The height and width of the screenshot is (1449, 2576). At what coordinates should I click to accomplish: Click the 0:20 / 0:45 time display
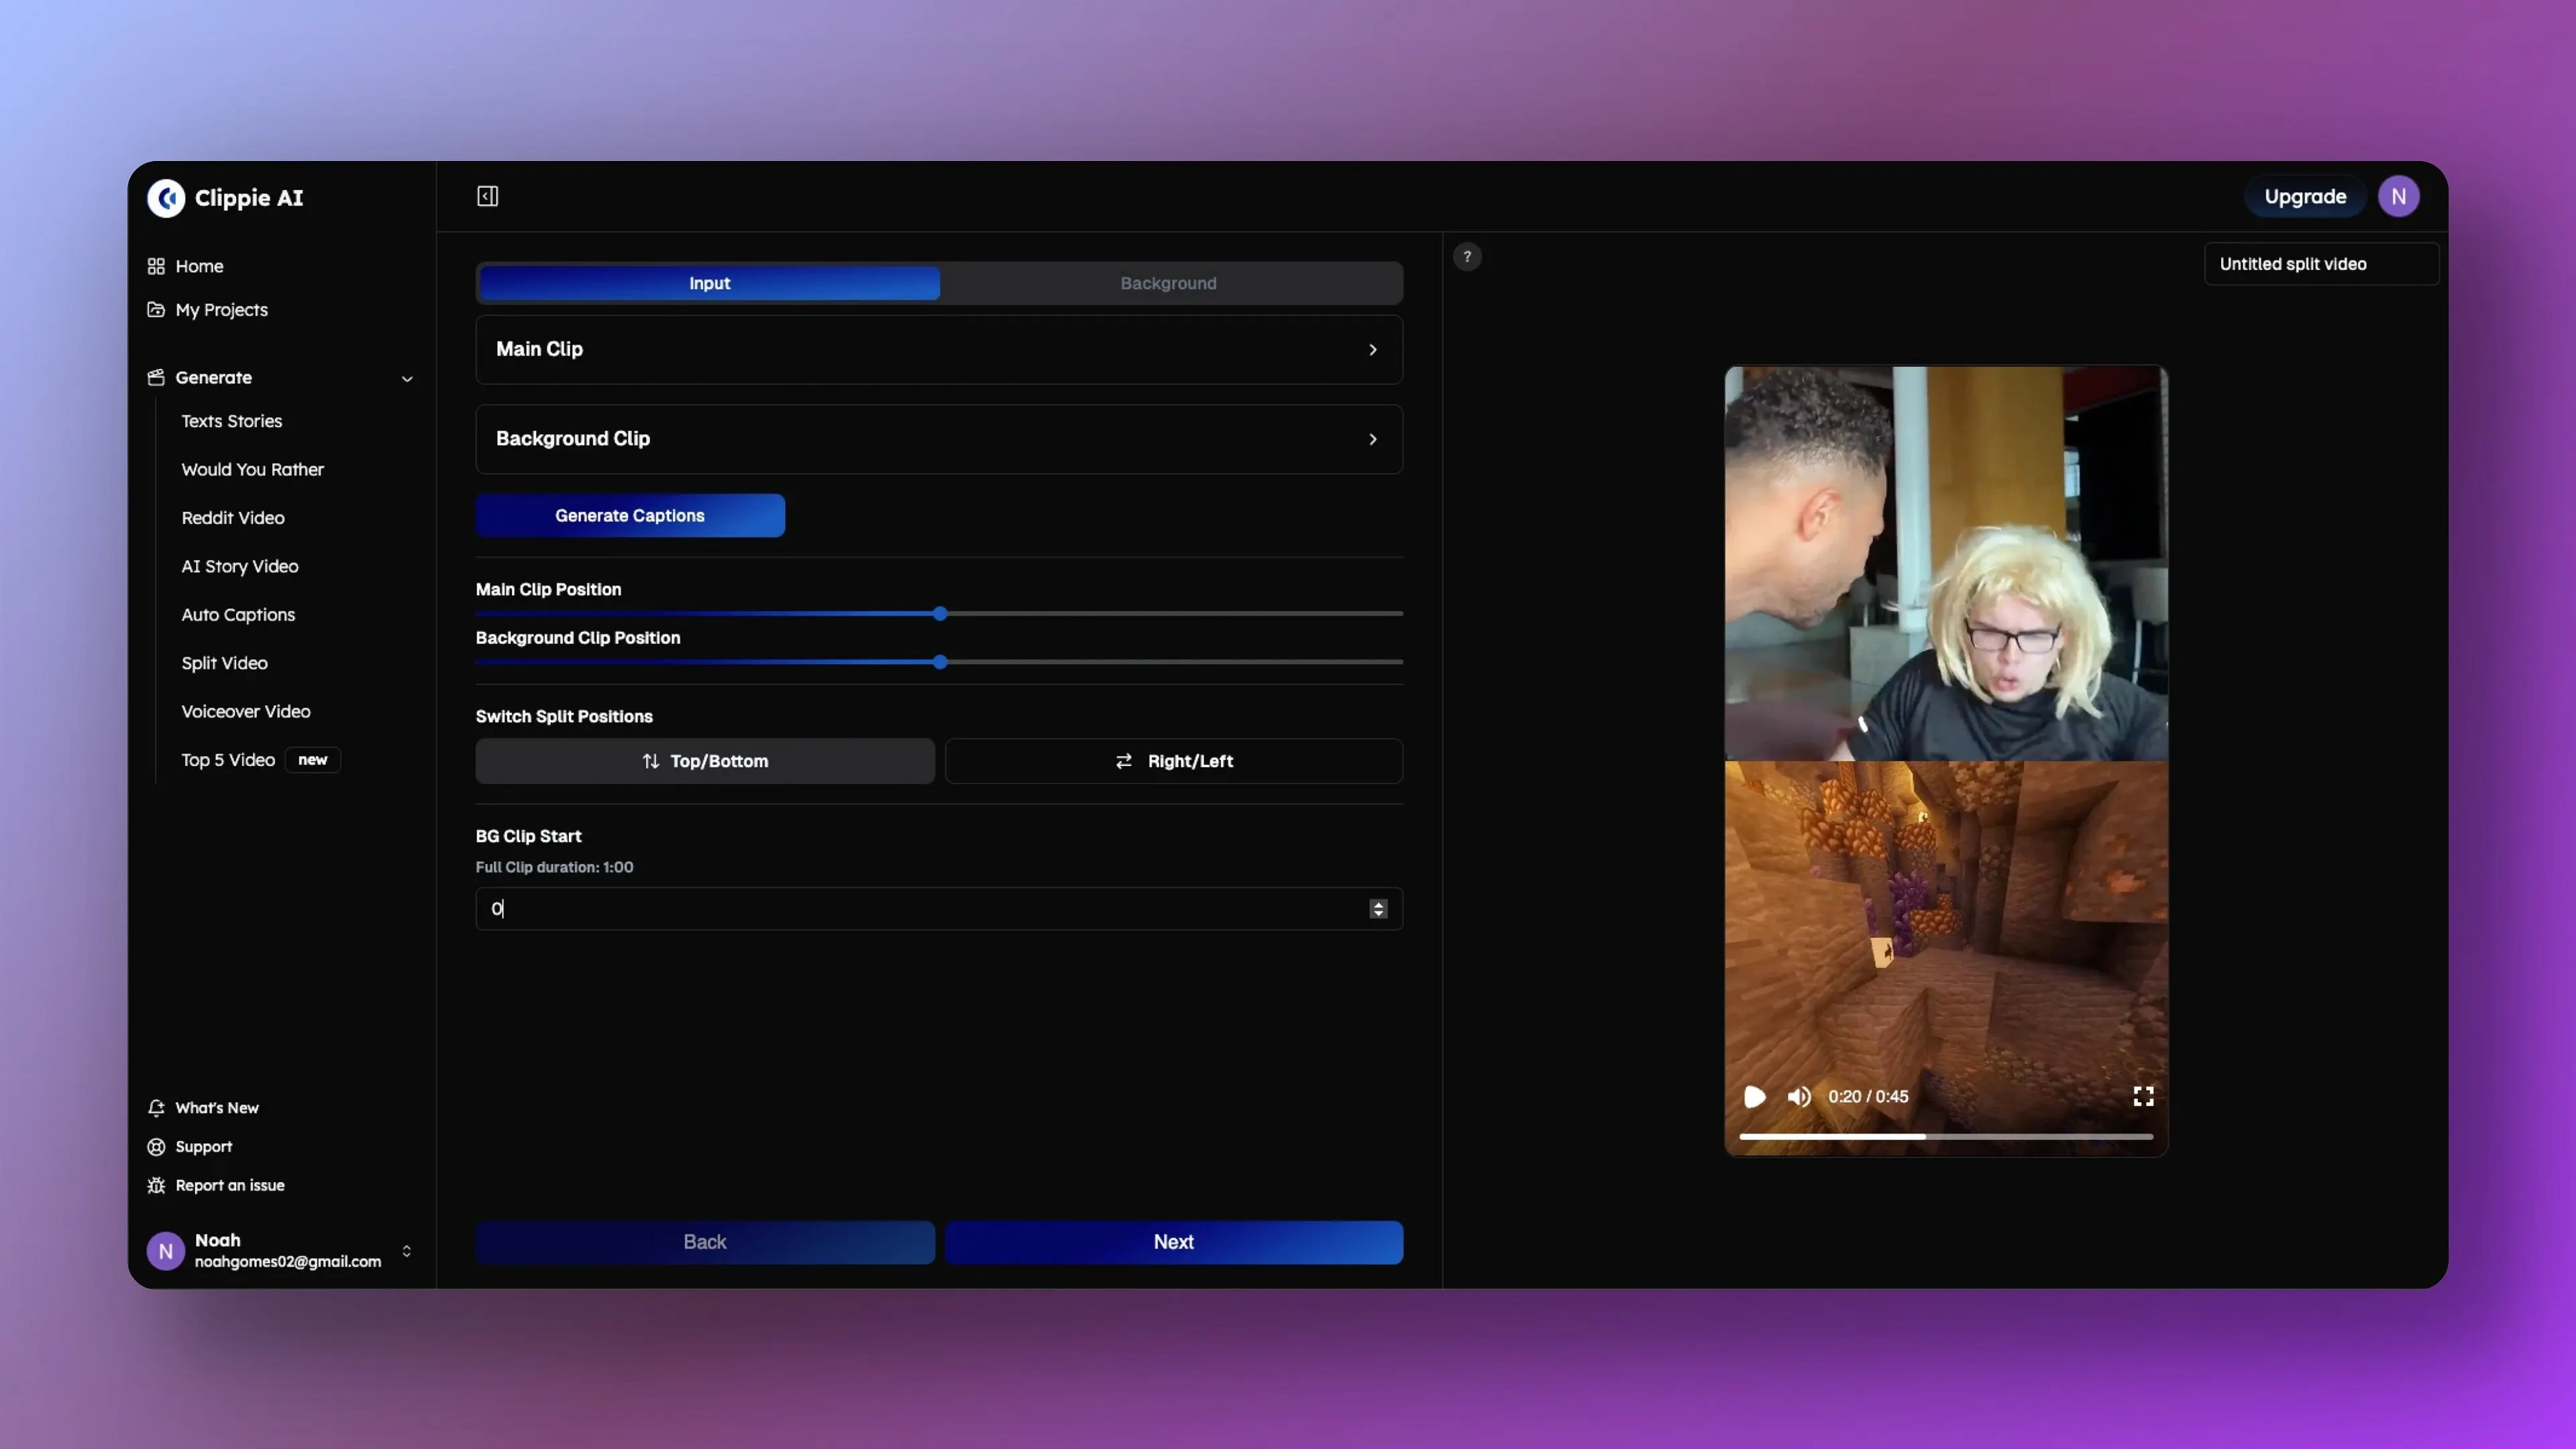point(1868,1097)
